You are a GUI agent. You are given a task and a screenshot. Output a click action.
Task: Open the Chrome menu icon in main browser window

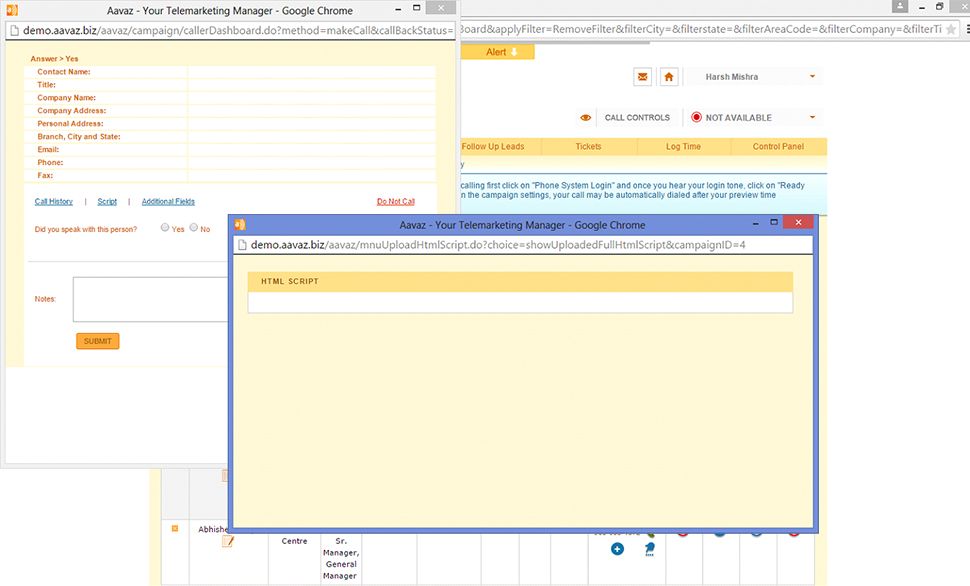point(968,29)
